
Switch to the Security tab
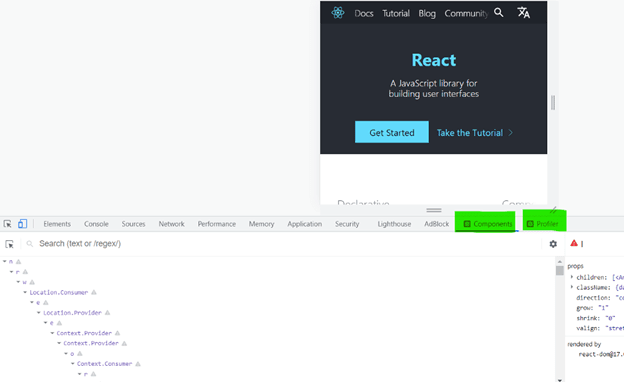[347, 224]
